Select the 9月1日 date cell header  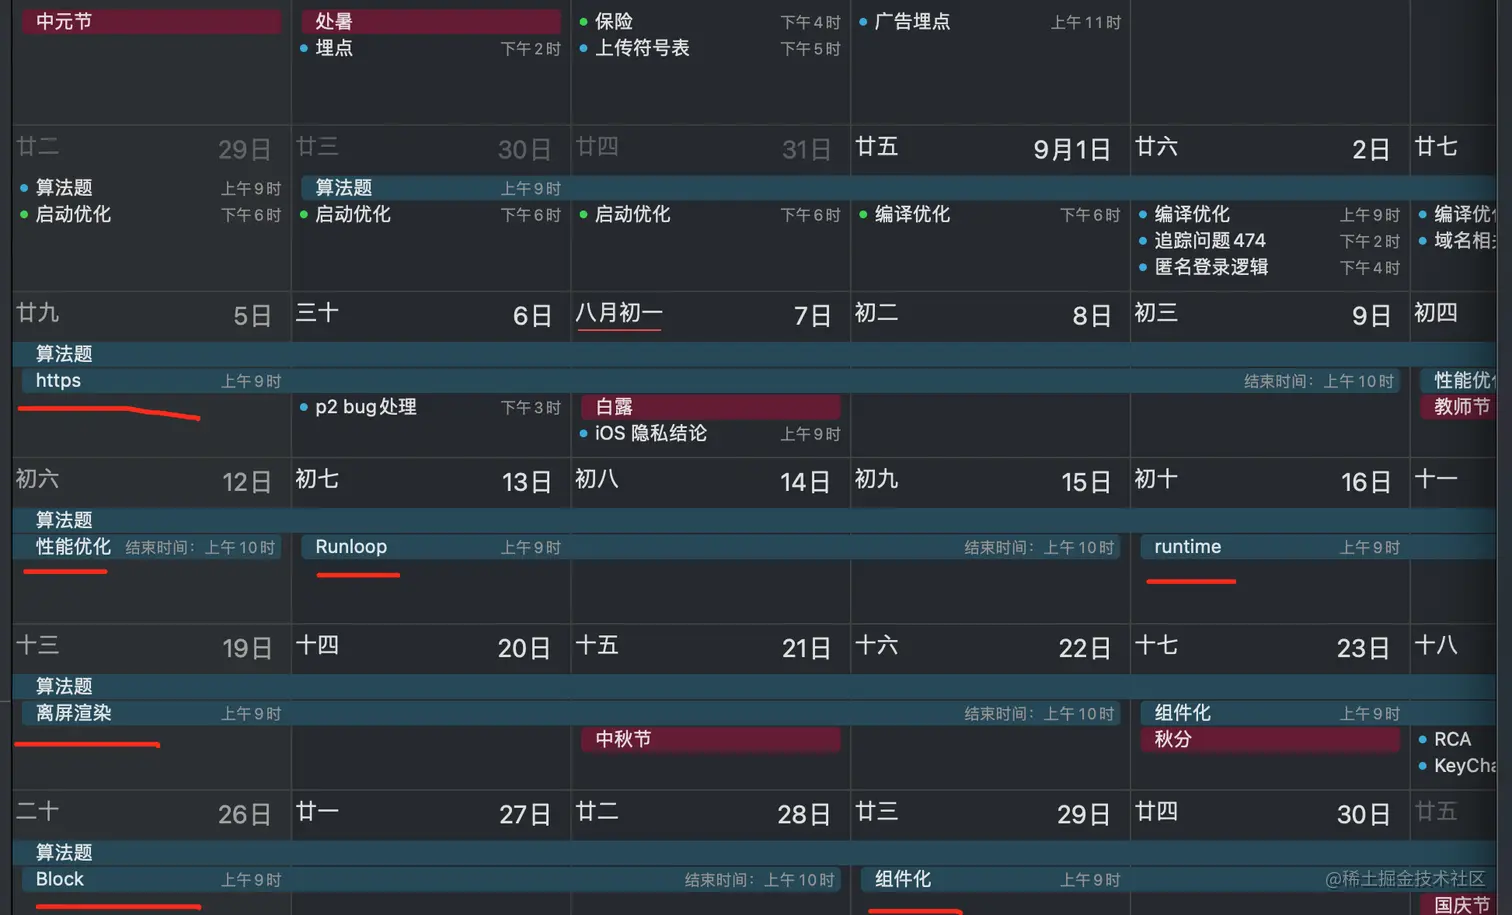tap(1071, 150)
